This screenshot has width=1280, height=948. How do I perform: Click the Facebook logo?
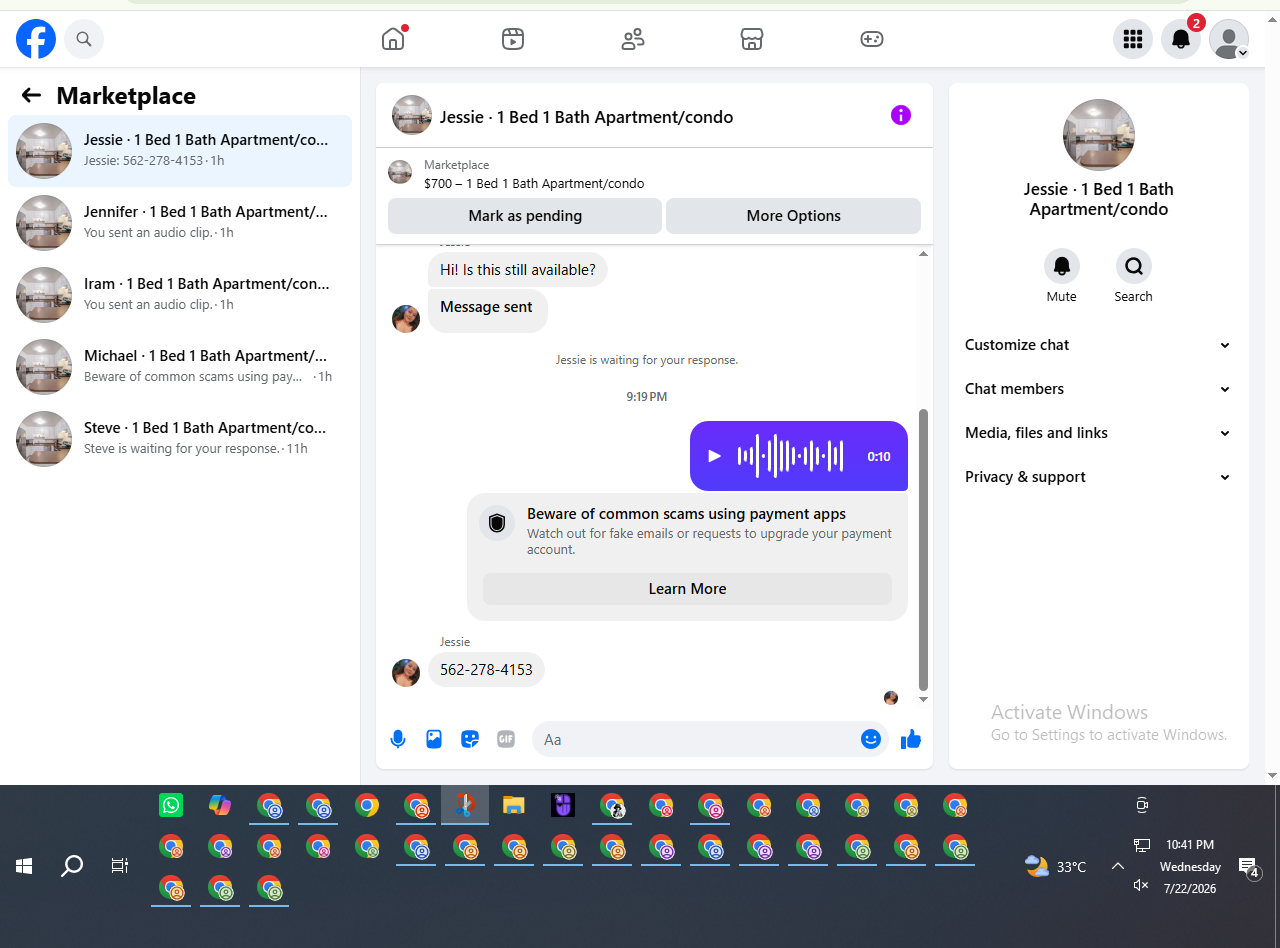pos(36,39)
